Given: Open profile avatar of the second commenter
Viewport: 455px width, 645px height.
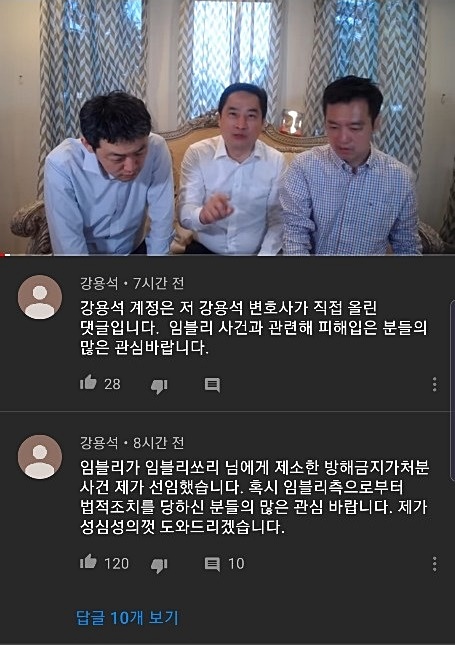Looking at the screenshot, I should (40, 457).
